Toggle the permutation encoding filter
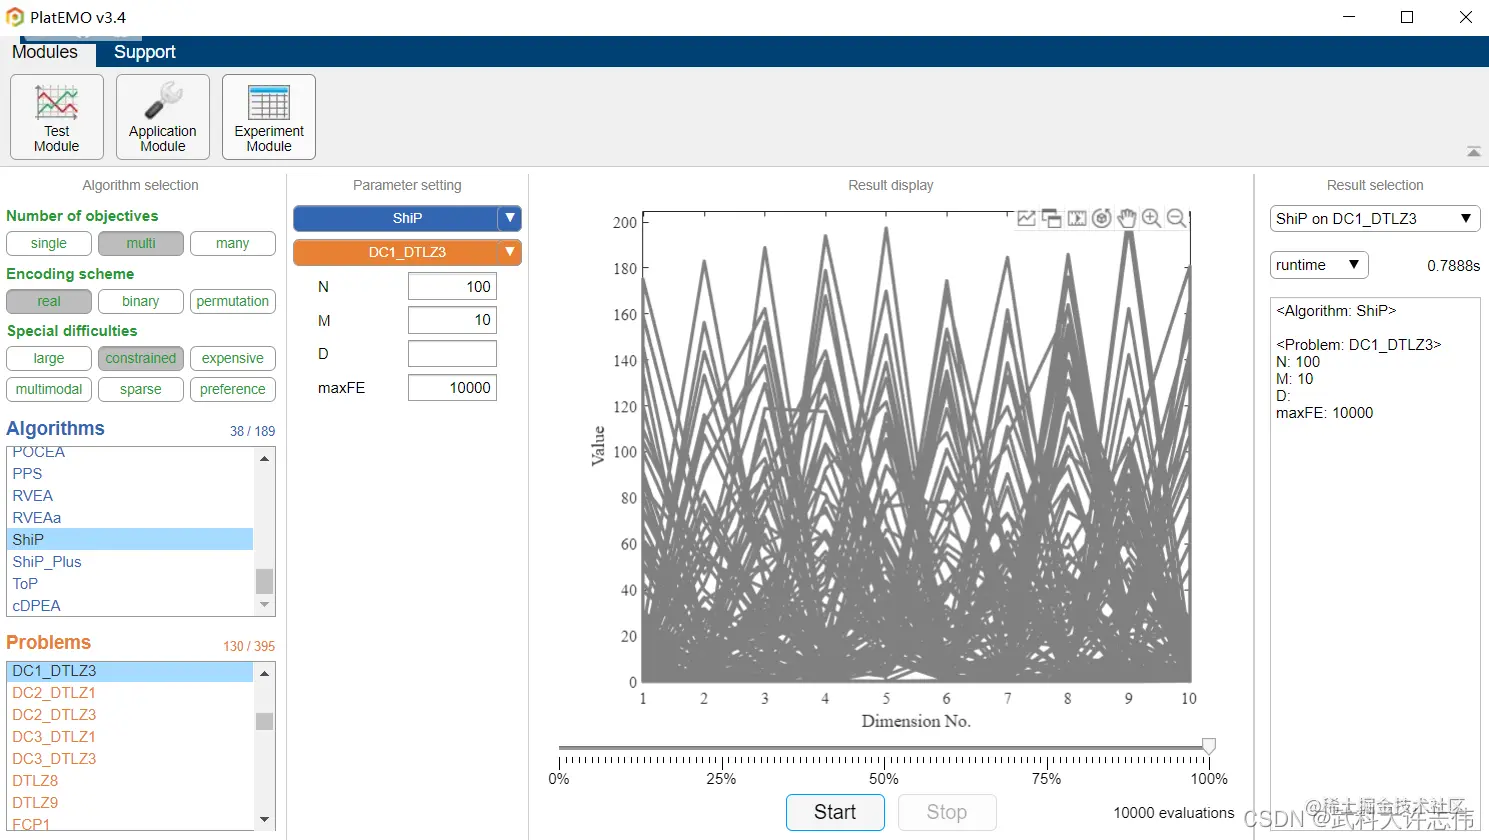The height and width of the screenshot is (840, 1489). 233,301
